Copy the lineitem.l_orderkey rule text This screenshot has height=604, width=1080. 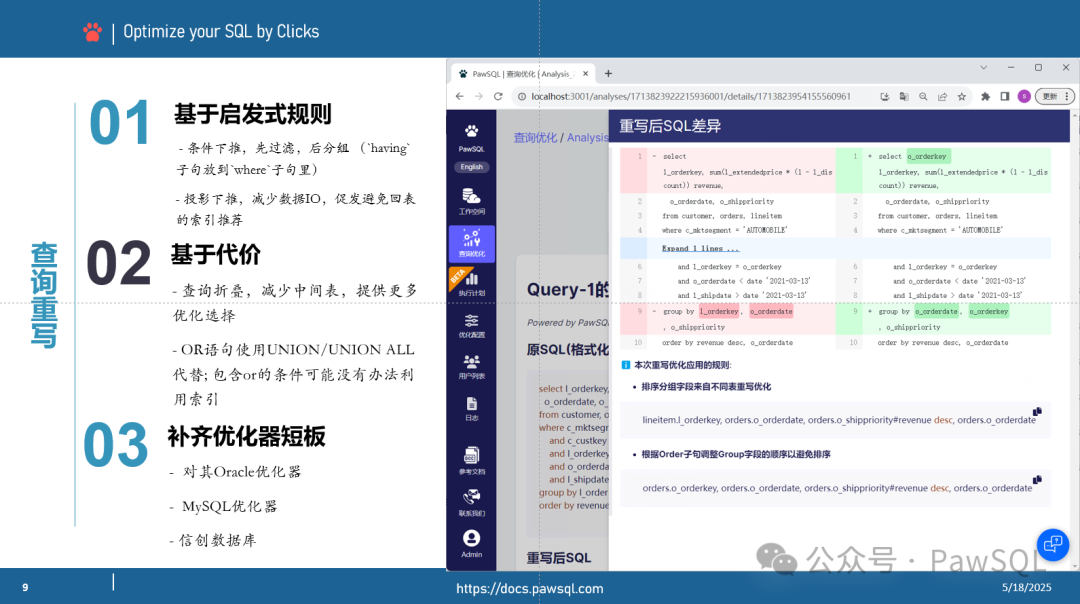pos(1037,412)
